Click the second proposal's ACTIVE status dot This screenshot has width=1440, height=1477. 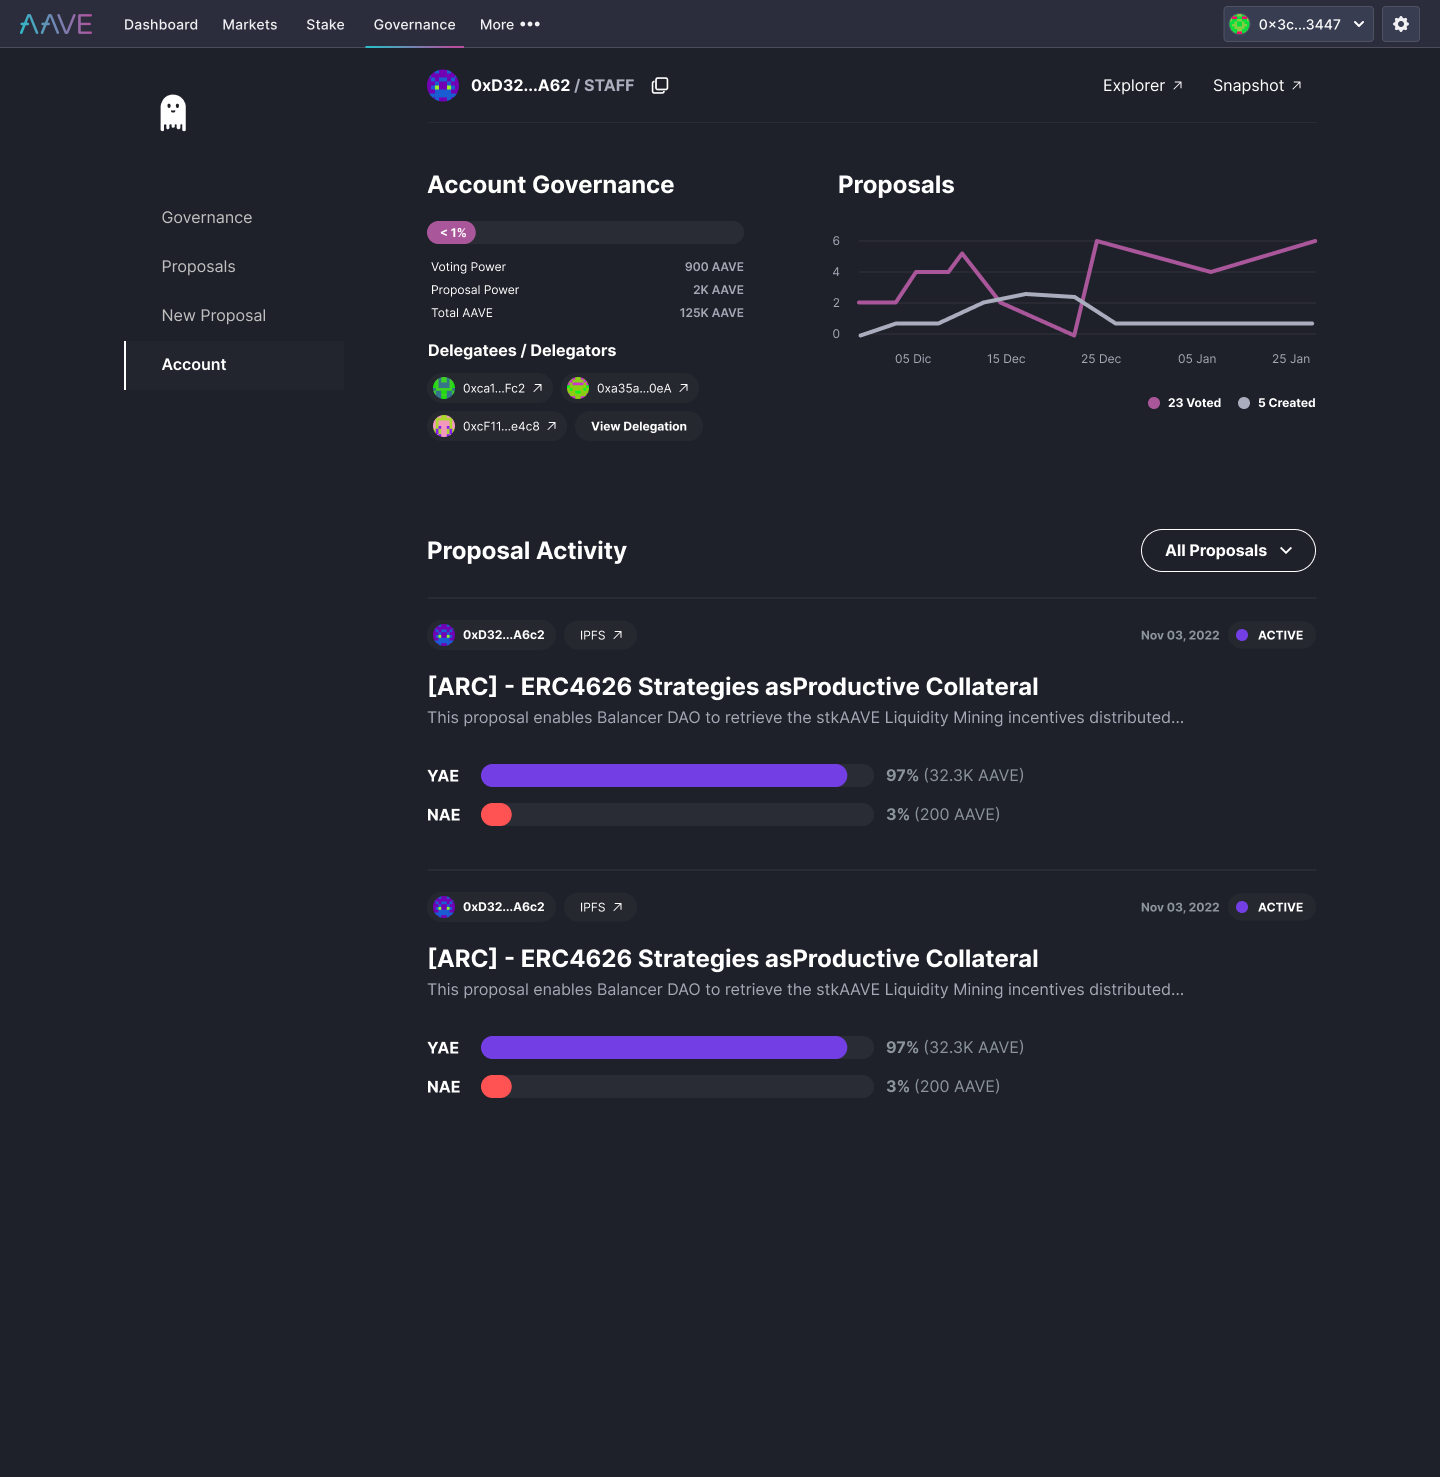1242,907
